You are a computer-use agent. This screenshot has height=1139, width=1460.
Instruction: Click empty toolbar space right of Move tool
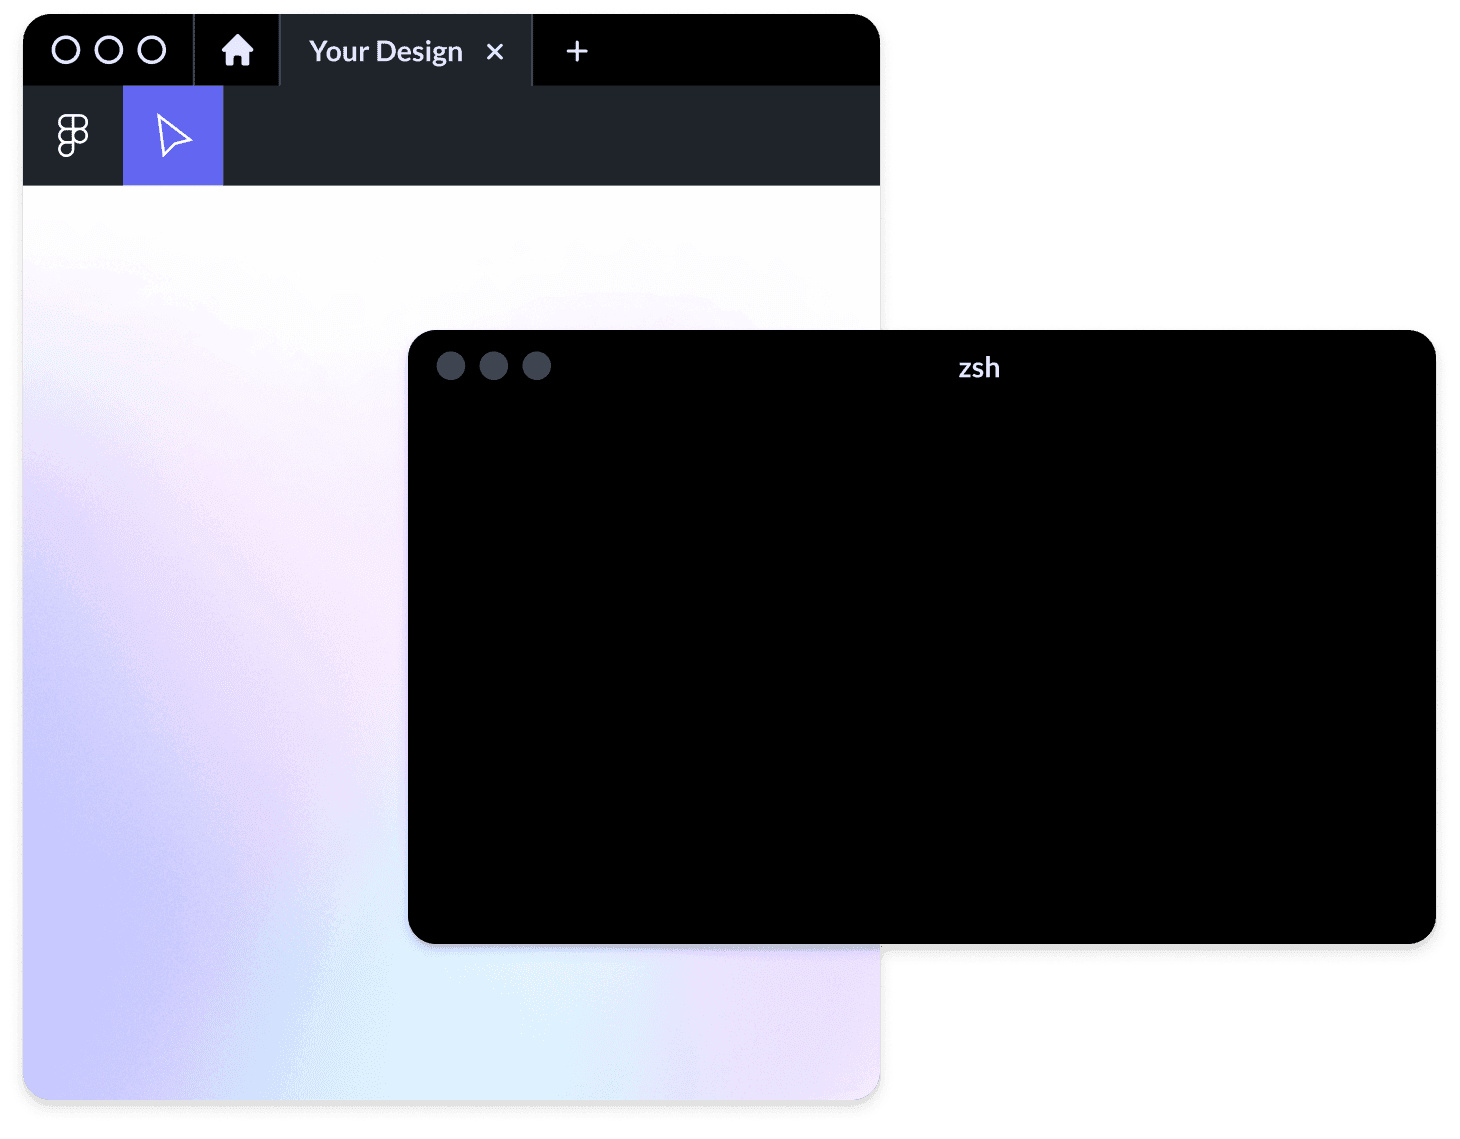coord(550,136)
